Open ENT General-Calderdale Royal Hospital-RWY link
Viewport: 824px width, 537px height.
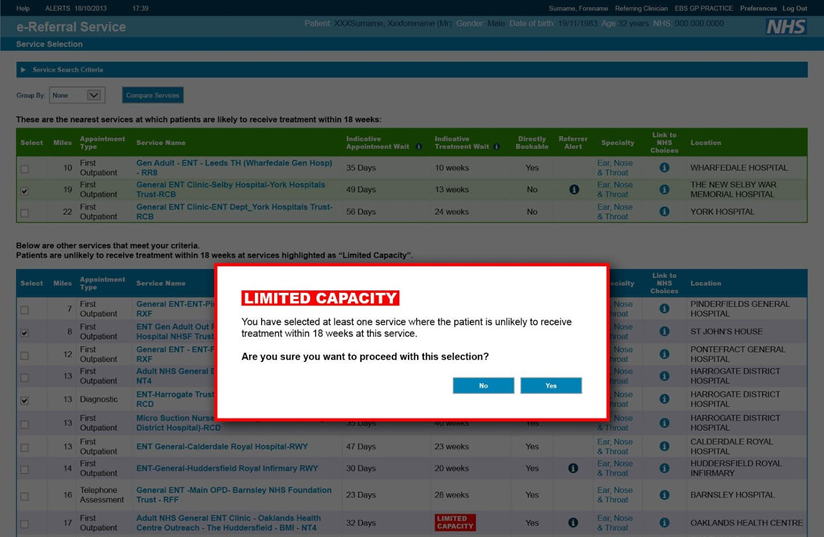coord(222,447)
